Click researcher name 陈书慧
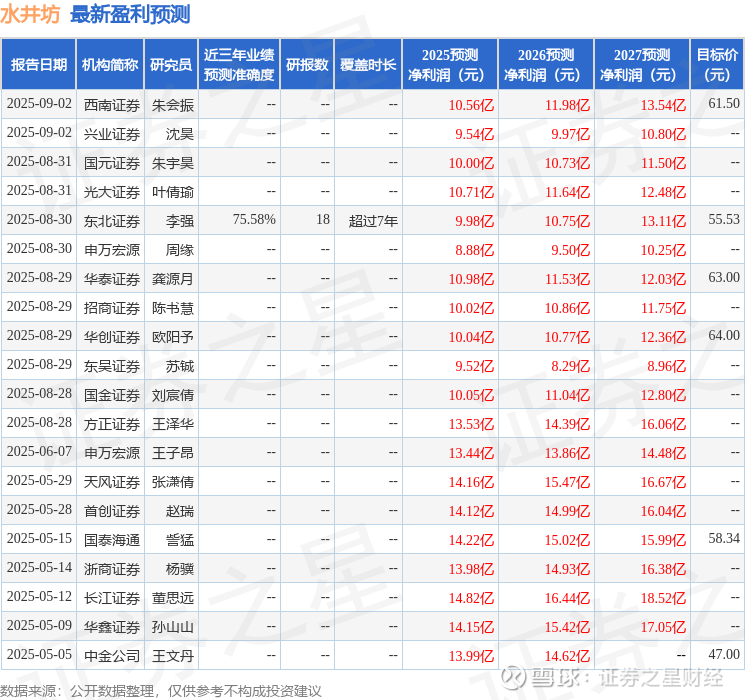The image size is (745, 700). 172,308
